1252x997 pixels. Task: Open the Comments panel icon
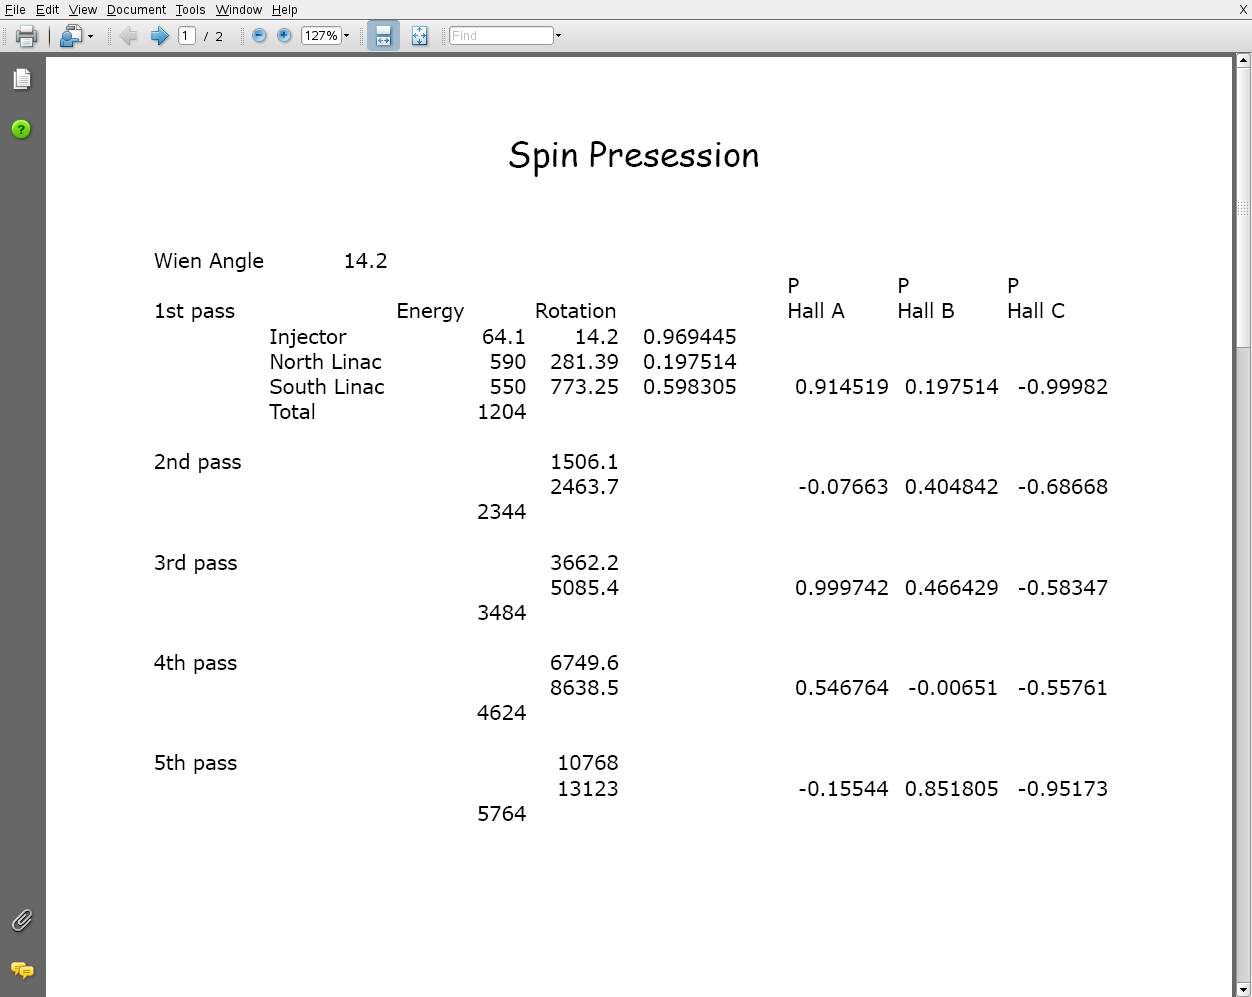click(x=22, y=970)
